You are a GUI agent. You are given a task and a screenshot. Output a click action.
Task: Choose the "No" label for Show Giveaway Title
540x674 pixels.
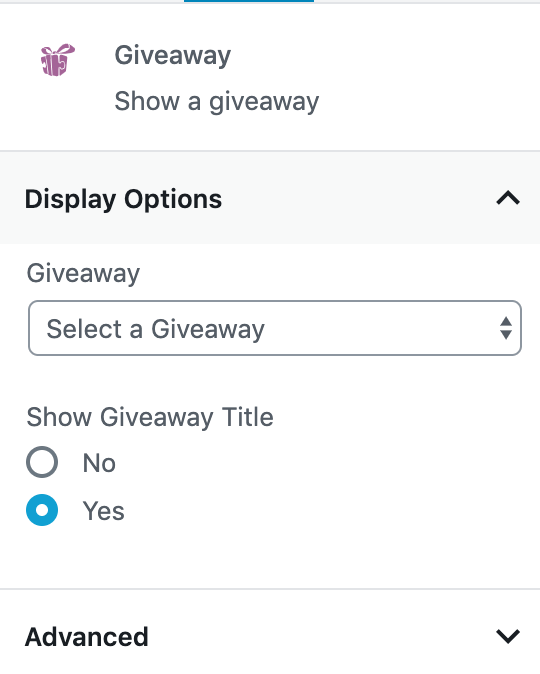[x=99, y=463]
